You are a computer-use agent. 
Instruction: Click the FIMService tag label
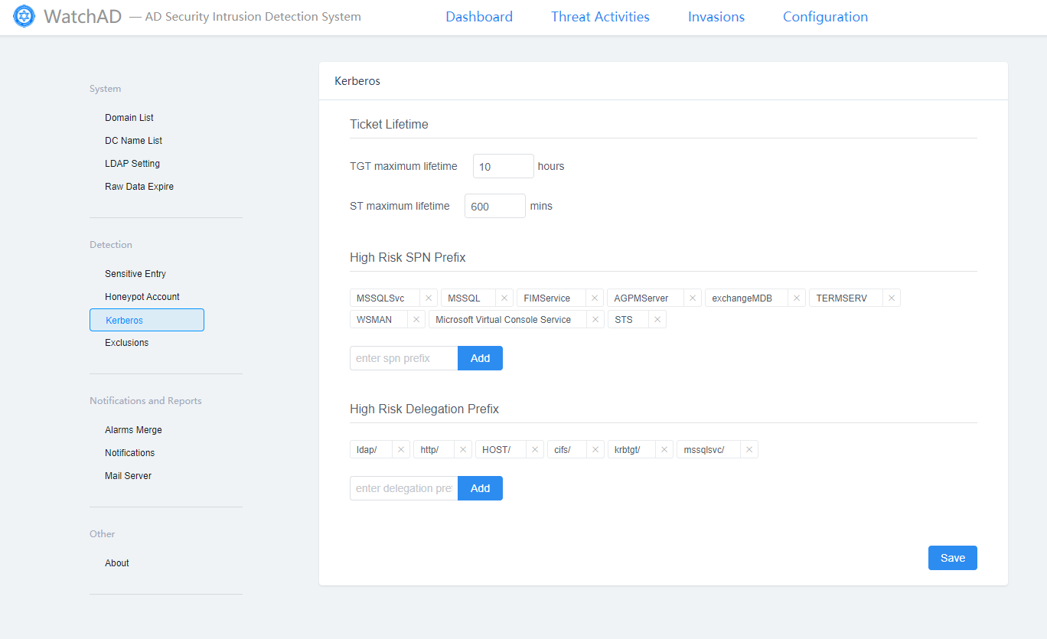click(x=547, y=298)
